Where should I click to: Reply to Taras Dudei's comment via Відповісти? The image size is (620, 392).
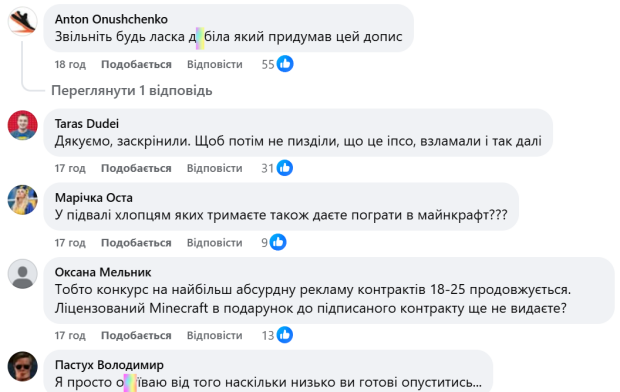pyautogui.click(x=215, y=168)
